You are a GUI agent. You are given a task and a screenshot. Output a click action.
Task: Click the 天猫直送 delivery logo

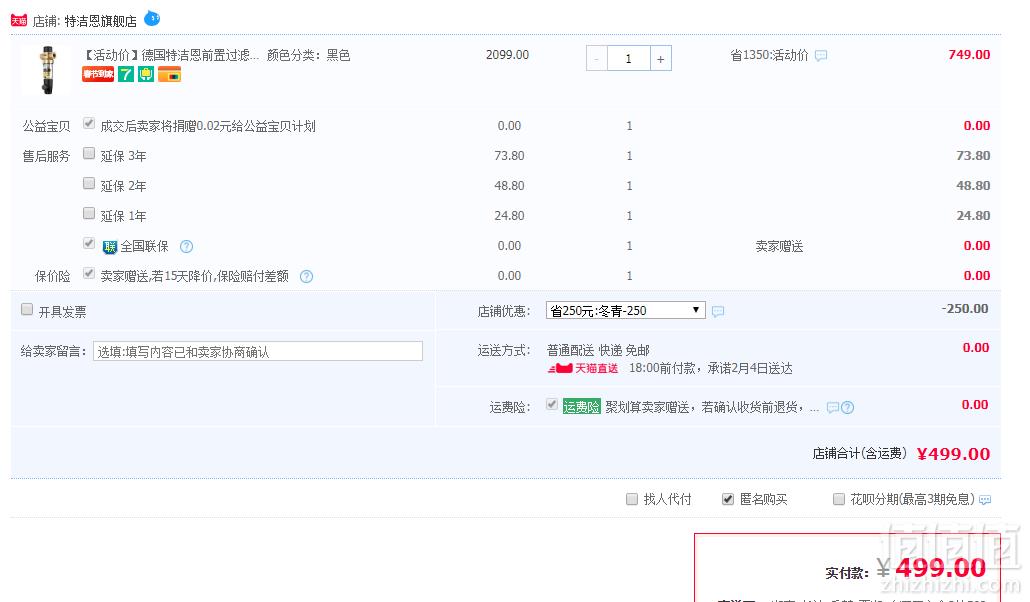583,368
